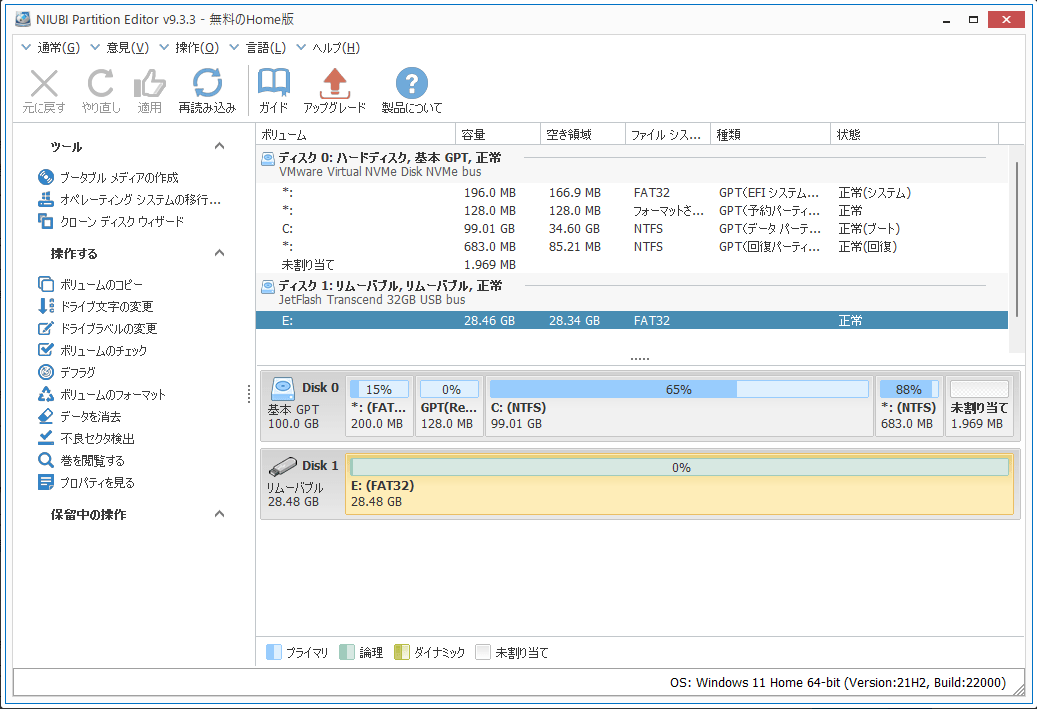Click the 再読み込み toolbar button

pyautogui.click(x=208, y=87)
